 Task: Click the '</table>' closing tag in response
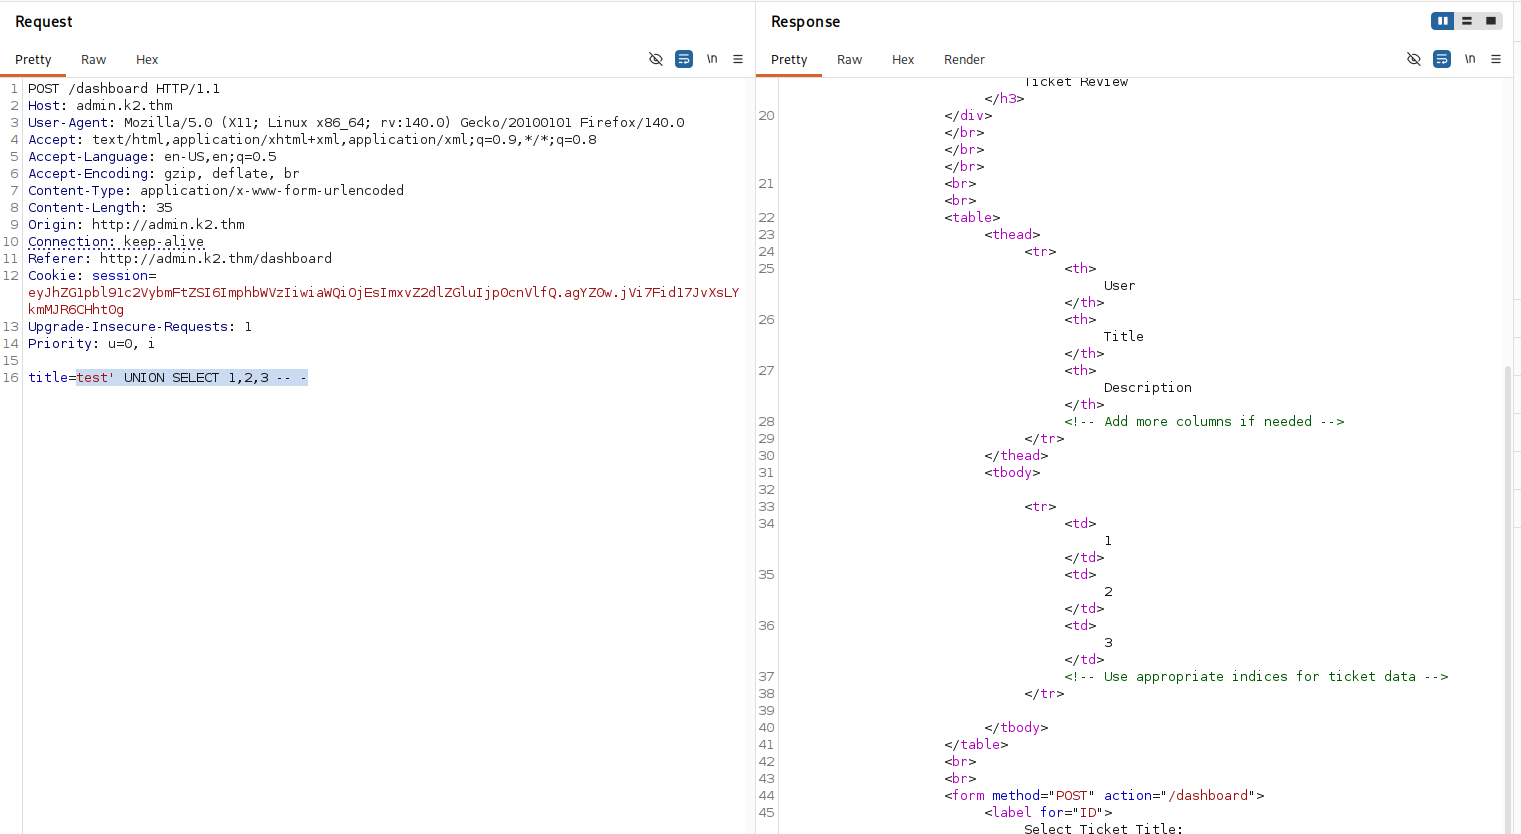[x=976, y=744]
